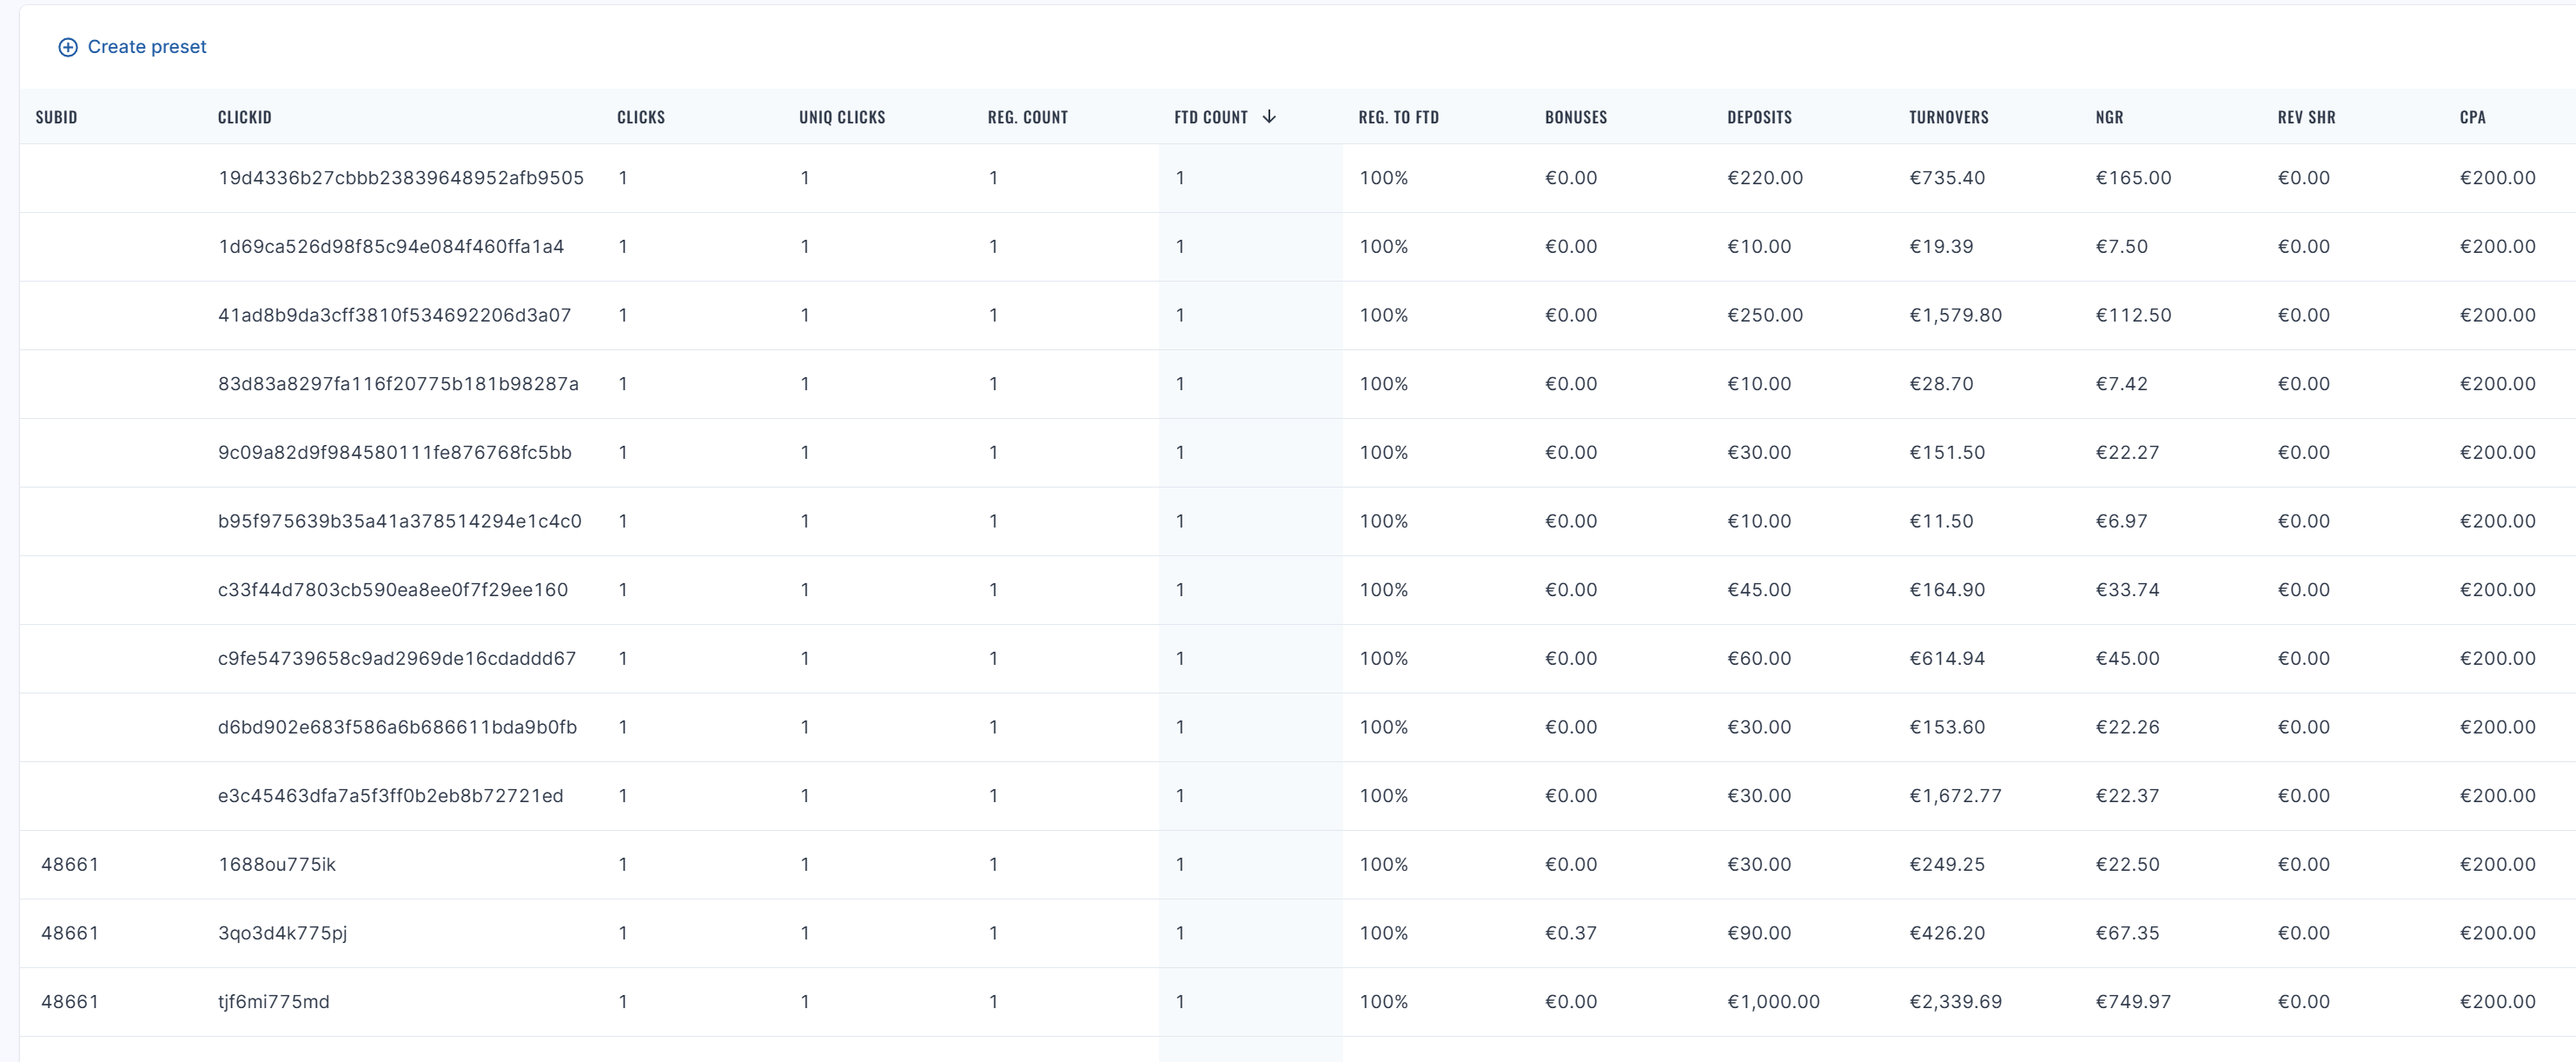Screen dimensions: 2576x1062
Task: Select click ID d6bd902e683f586a6b686611bda9b0fb
Action: click(397, 727)
